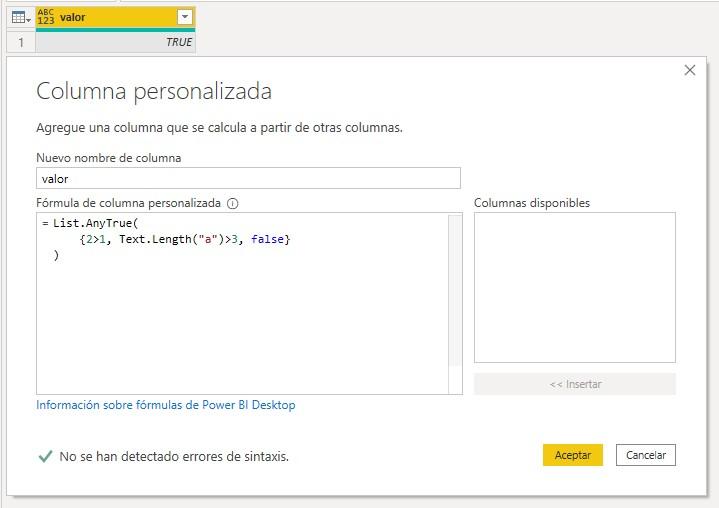This screenshot has width=719, height=508.
Task: Open the table options menu icon
Action: pyautogui.click(x=20, y=17)
